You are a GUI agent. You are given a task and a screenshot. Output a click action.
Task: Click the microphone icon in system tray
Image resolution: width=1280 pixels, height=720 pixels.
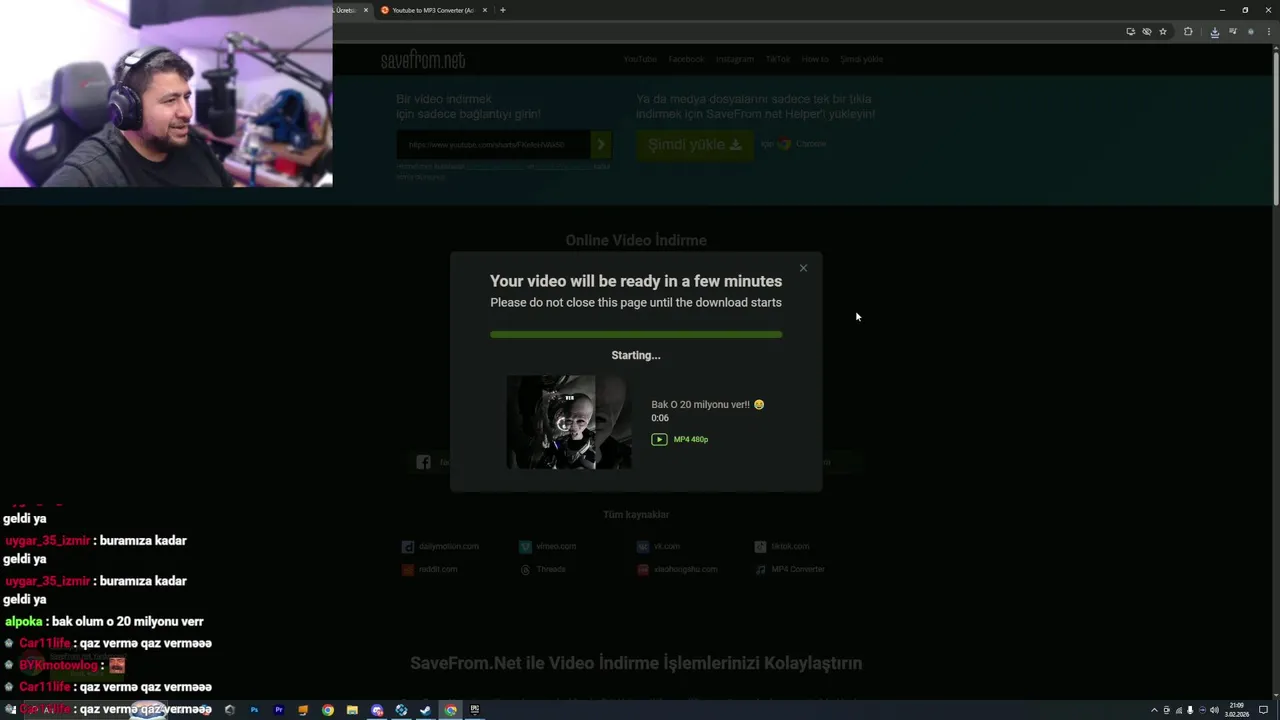coord(1190,710)
